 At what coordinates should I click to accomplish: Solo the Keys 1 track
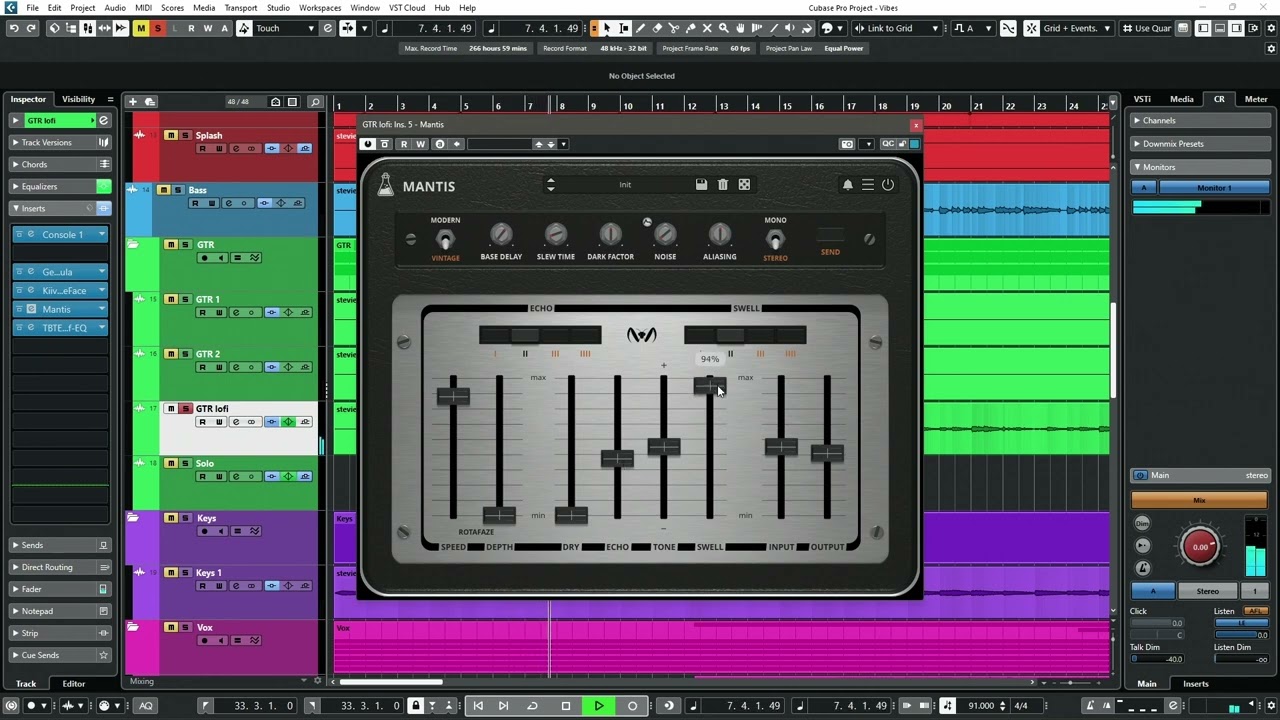click(x=185, y=572)
